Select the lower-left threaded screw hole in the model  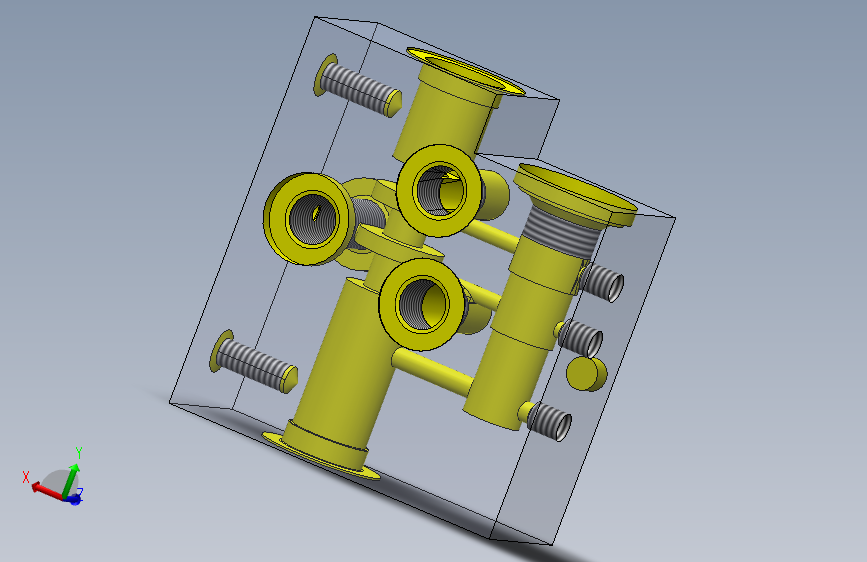(254, 362)
